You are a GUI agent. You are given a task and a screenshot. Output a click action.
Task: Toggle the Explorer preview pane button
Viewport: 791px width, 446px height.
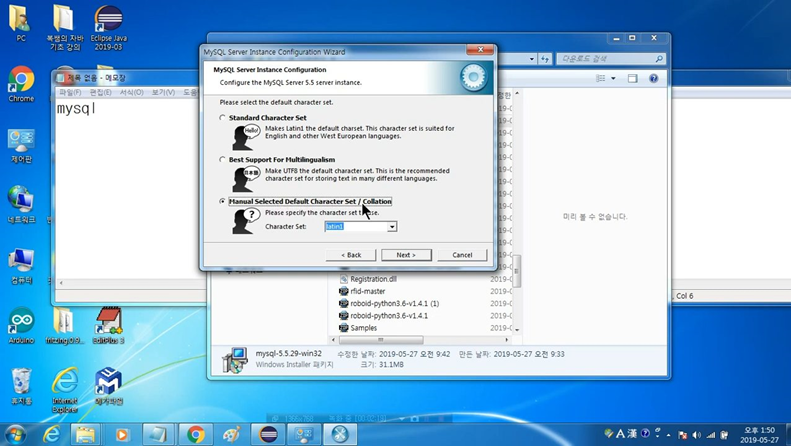coord(633,78)
